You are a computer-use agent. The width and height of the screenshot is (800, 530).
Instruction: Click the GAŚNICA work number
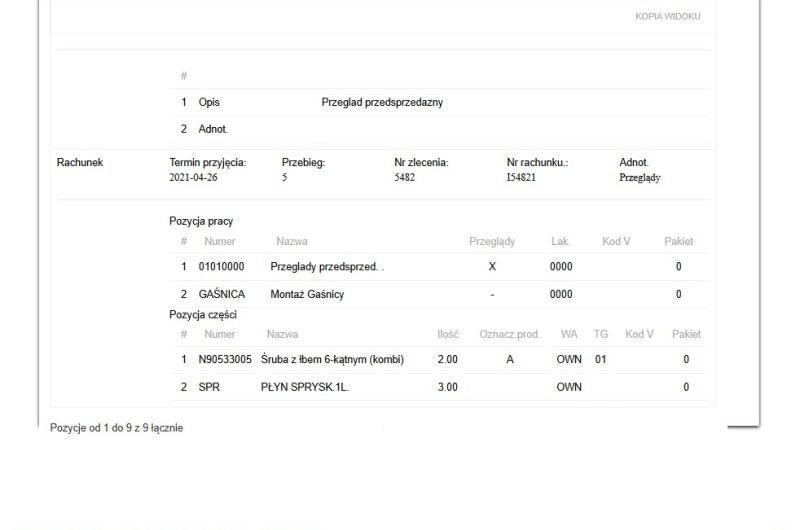tap(222, 294)
